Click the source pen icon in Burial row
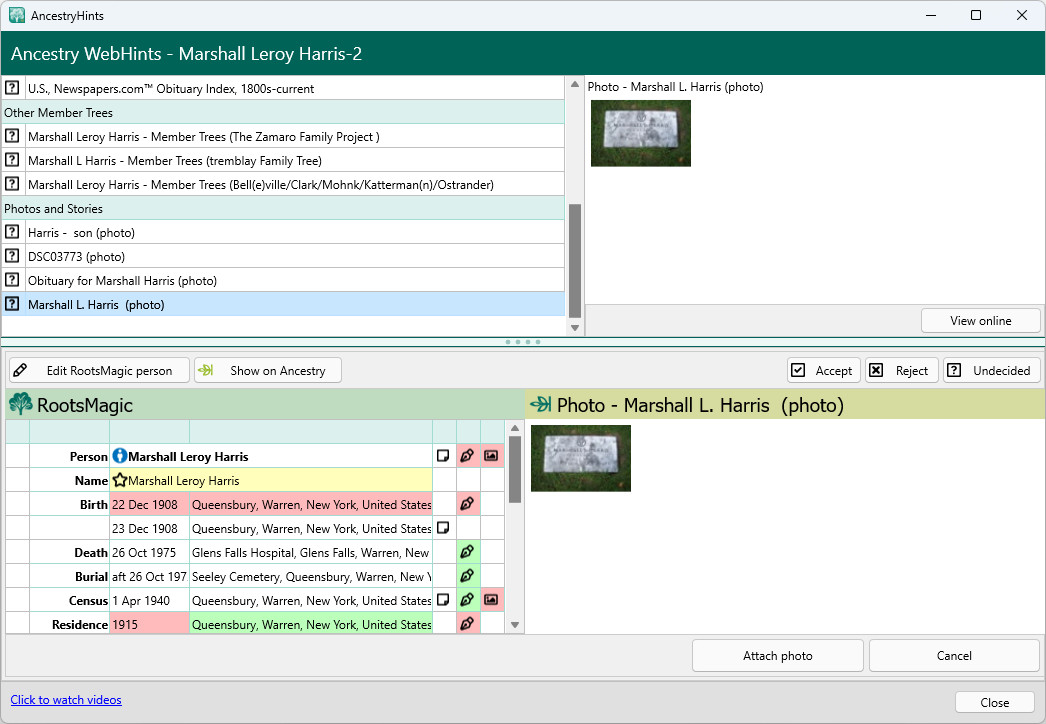This screenshot has width=1046, height=724. [x=468, y=576]
